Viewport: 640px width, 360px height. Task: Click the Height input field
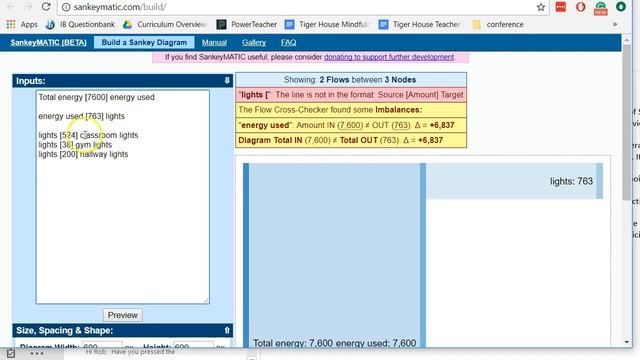[x=193, y=345]
